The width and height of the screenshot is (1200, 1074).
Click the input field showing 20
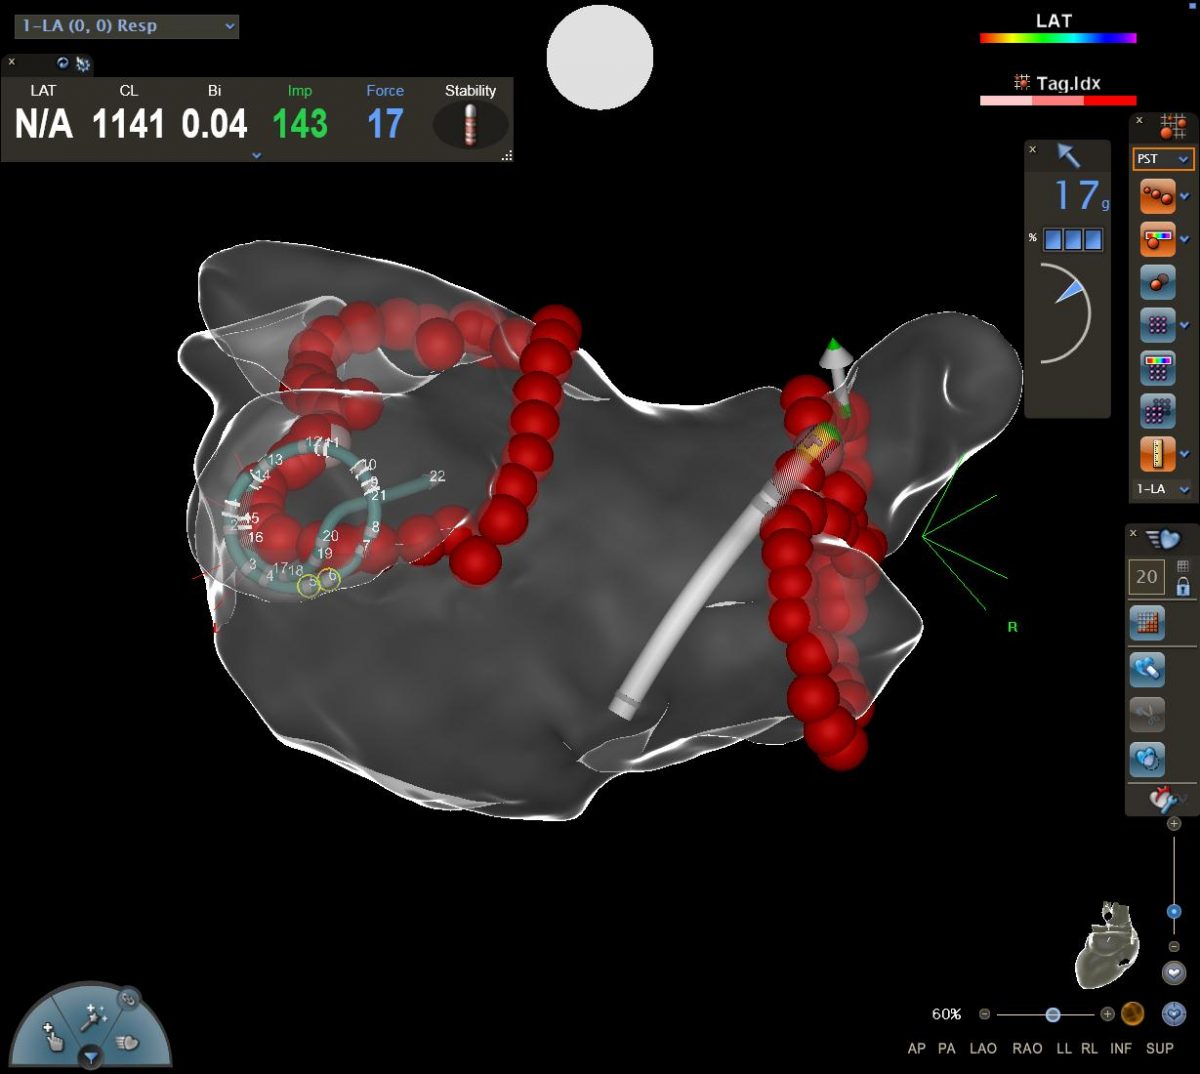tap(1146, 577)
